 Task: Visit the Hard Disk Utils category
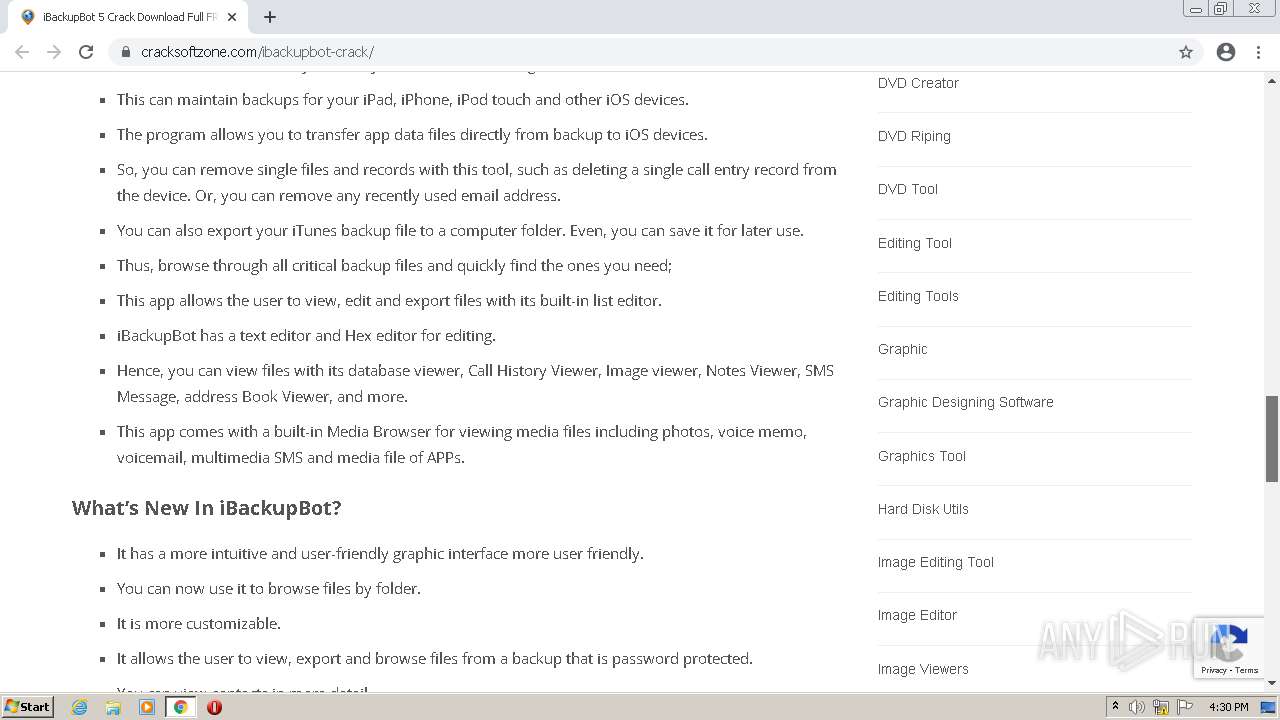pyautogui.click(x=923, y=509)
